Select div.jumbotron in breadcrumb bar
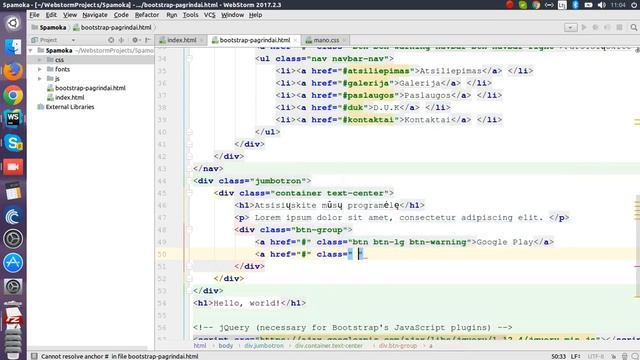The height and width of the screenshot is (360, 640). 264,346
